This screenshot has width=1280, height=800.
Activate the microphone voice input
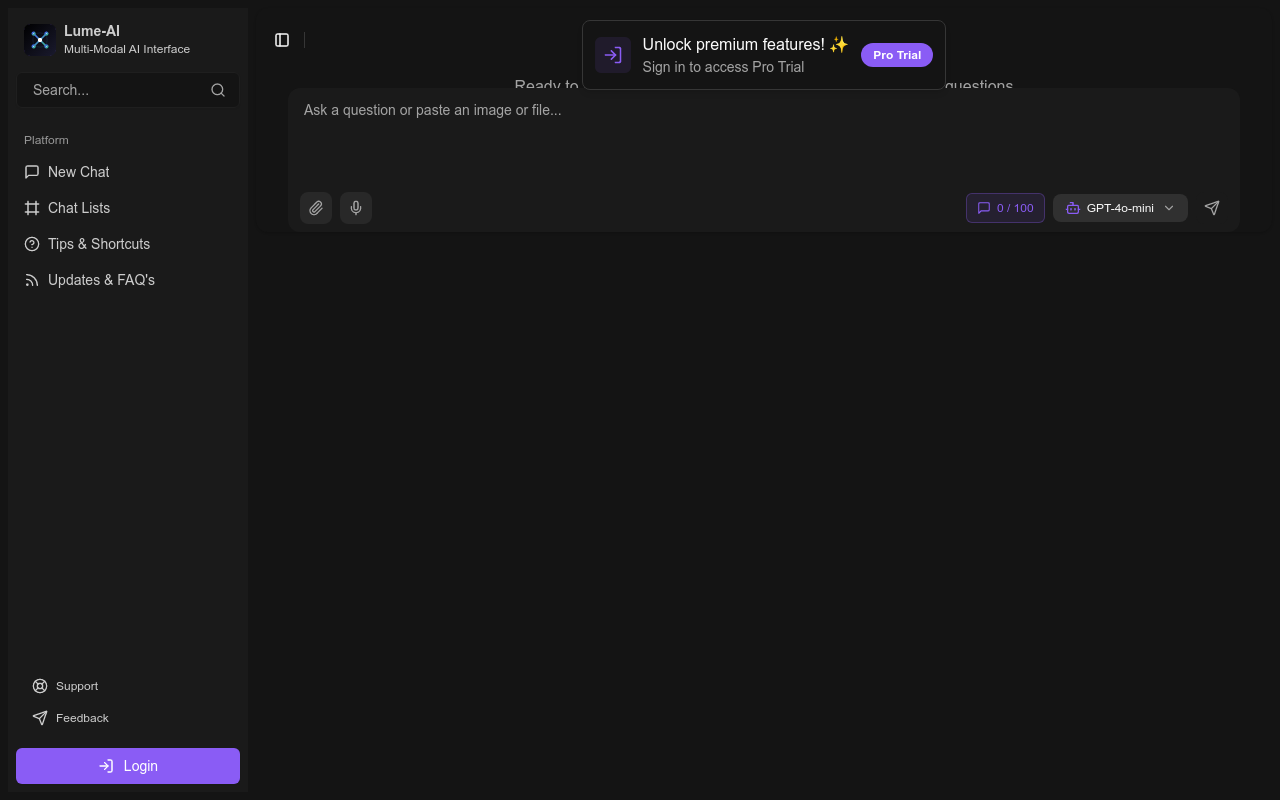[x=356, y=208]
